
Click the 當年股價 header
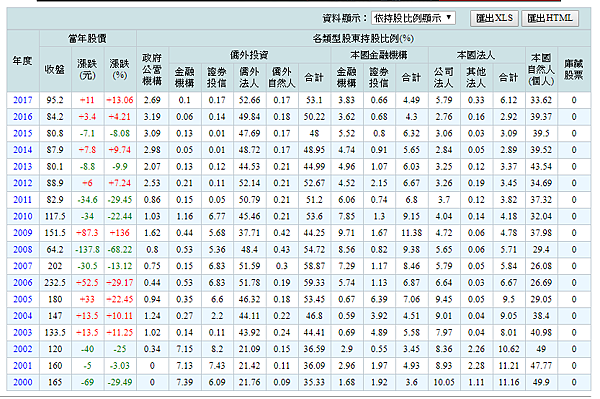[88, 39]
